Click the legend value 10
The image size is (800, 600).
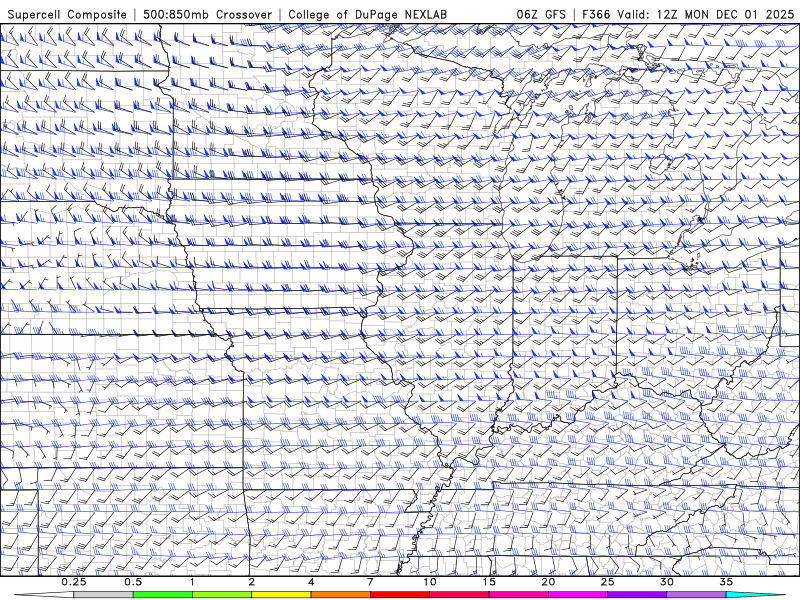pyautogui.click(x=430, y=582)
